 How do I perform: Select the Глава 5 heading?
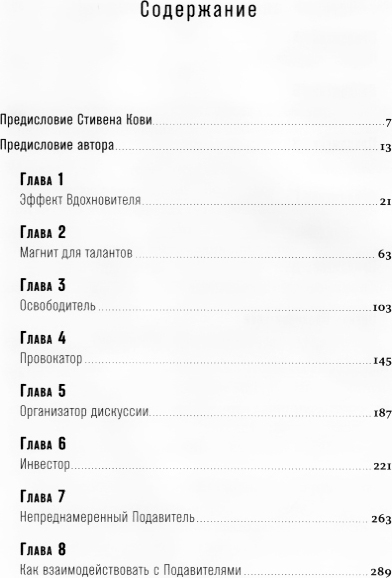[43, 391]
